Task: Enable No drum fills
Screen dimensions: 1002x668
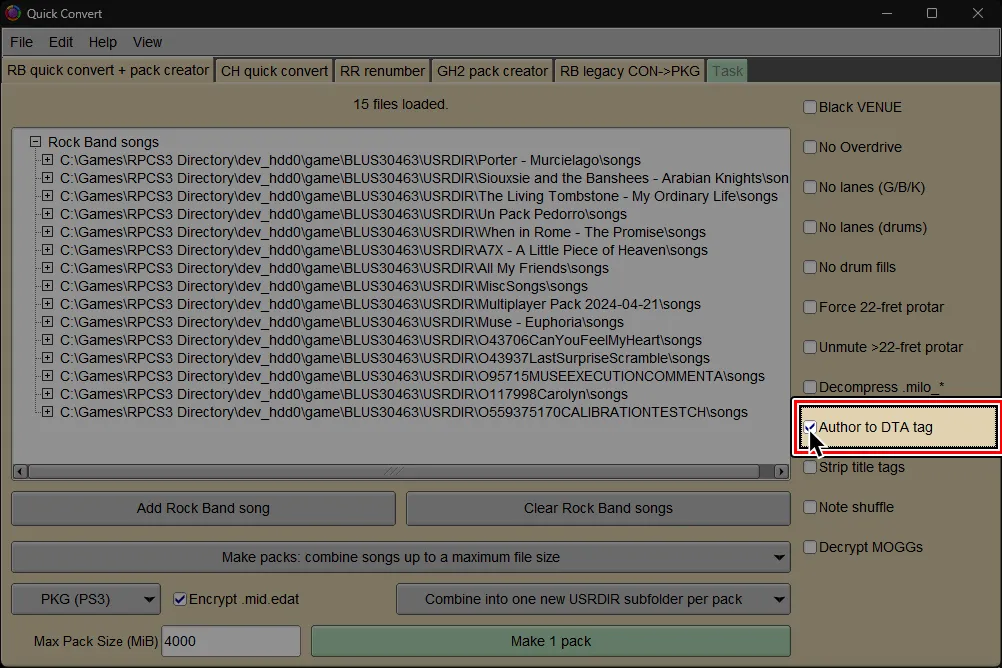Action: coord(809,267)
